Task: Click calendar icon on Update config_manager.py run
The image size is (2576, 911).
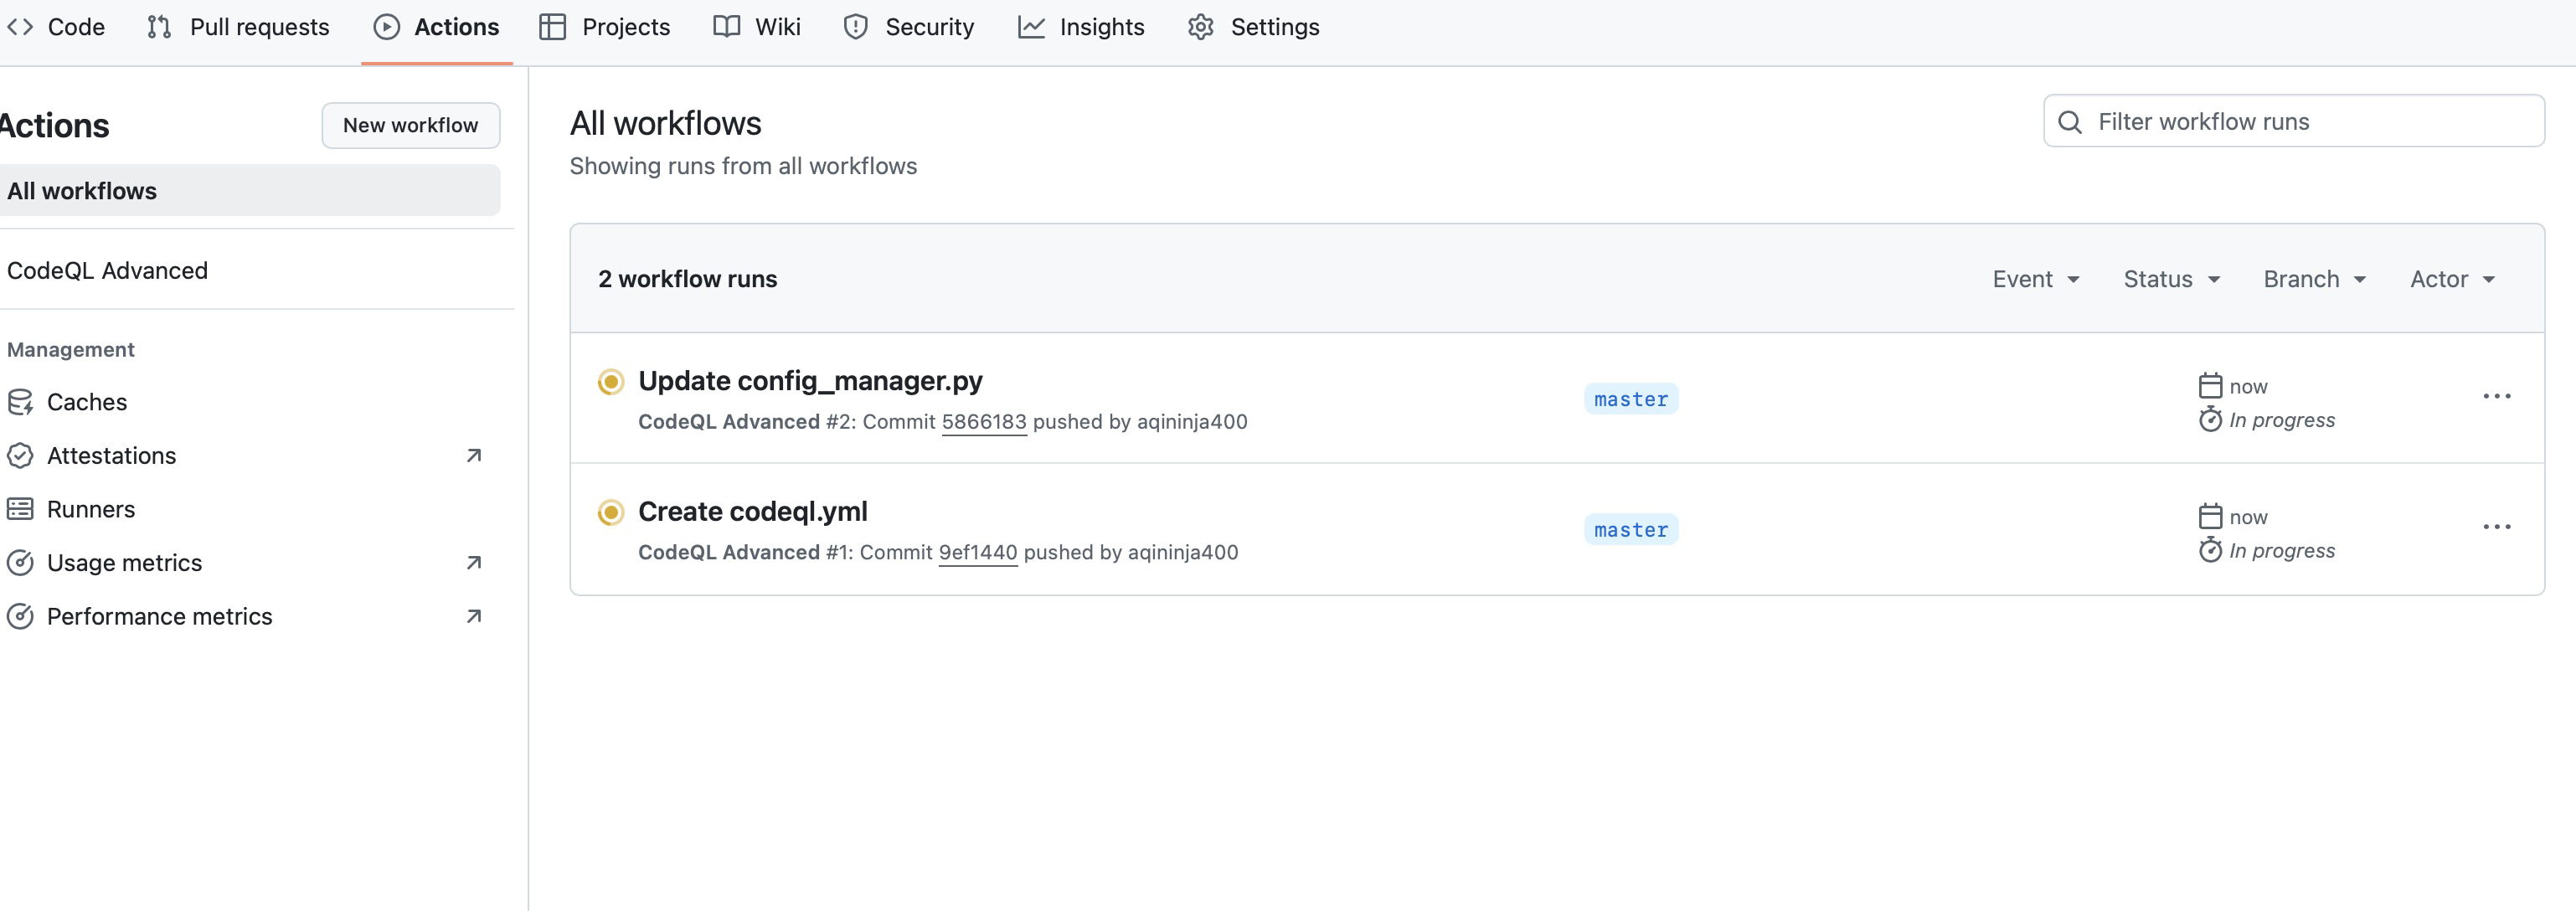Action: click(x=2210, y=385)
